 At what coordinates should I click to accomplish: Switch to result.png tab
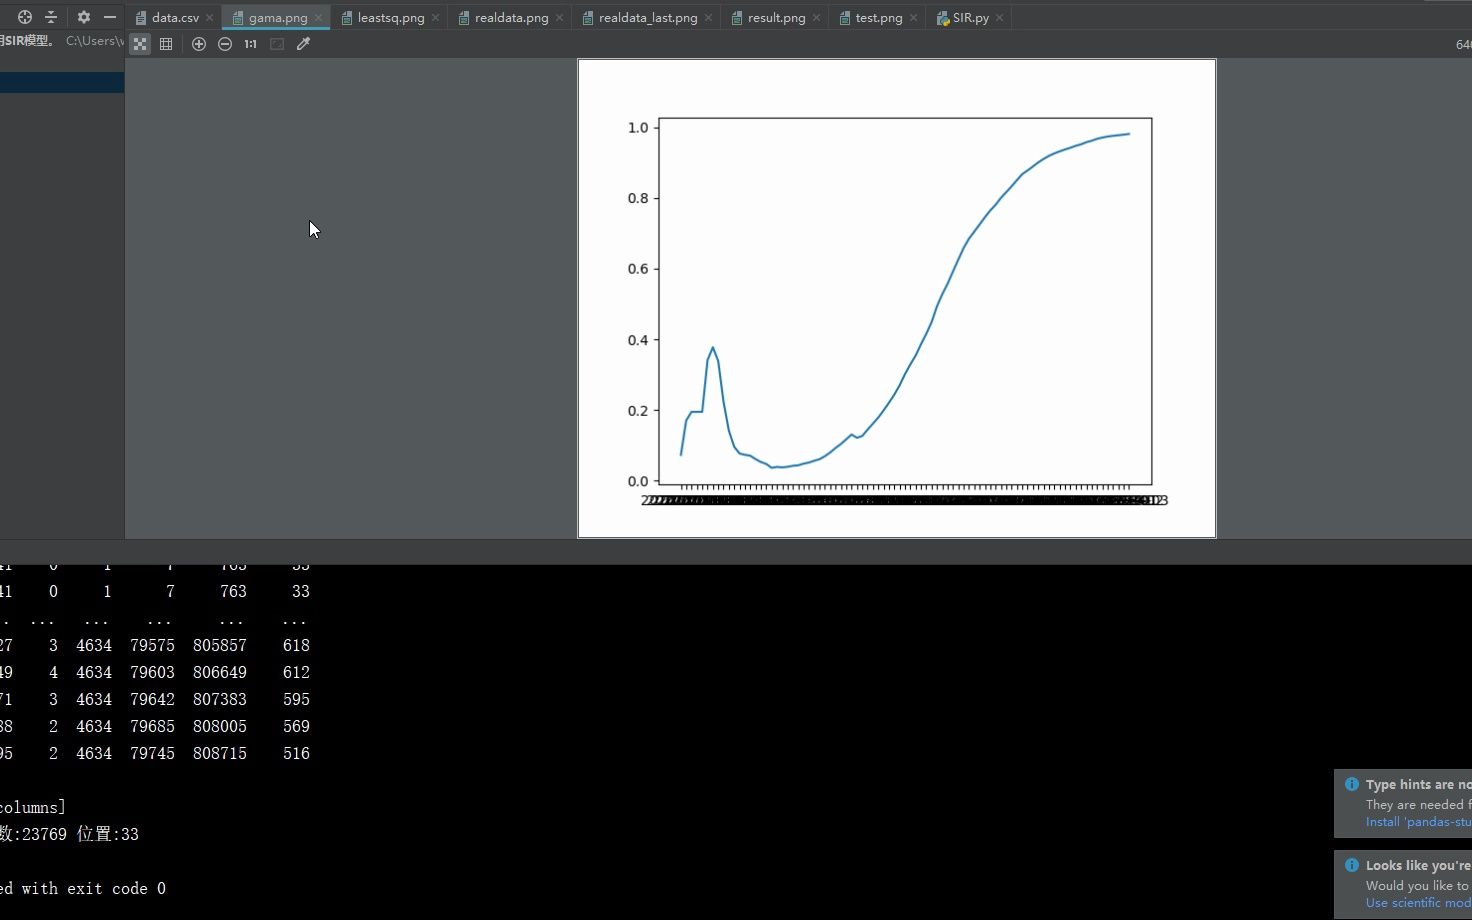tap(776, 18)
